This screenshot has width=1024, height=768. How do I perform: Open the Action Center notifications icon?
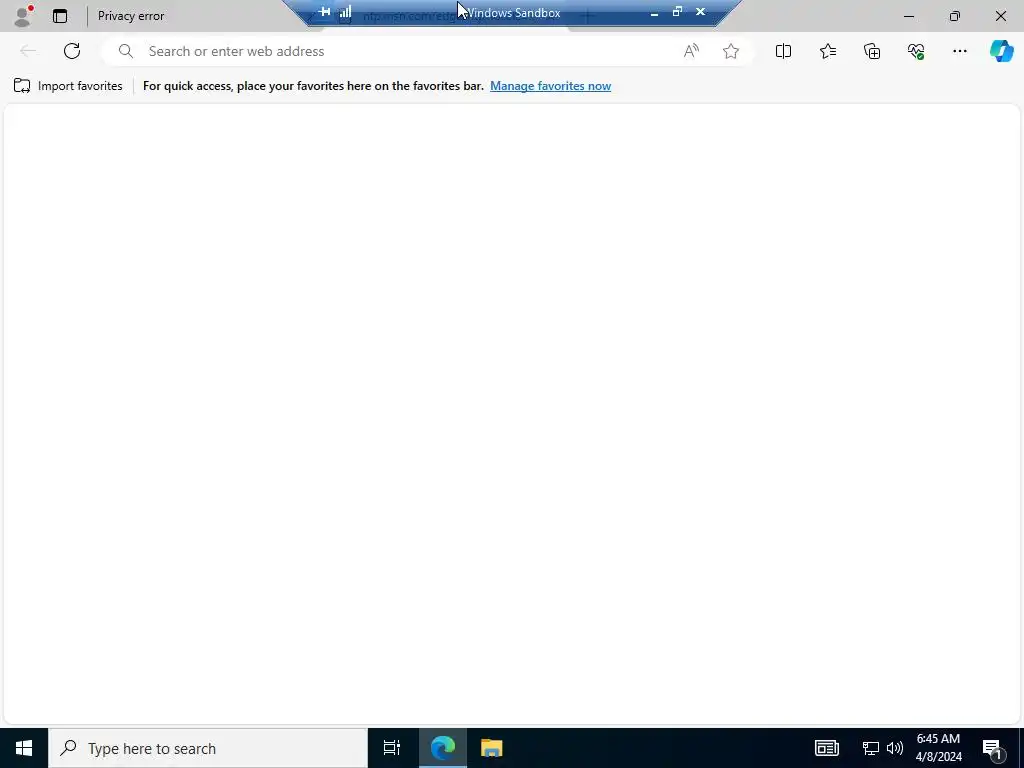(x=993, y=748)
